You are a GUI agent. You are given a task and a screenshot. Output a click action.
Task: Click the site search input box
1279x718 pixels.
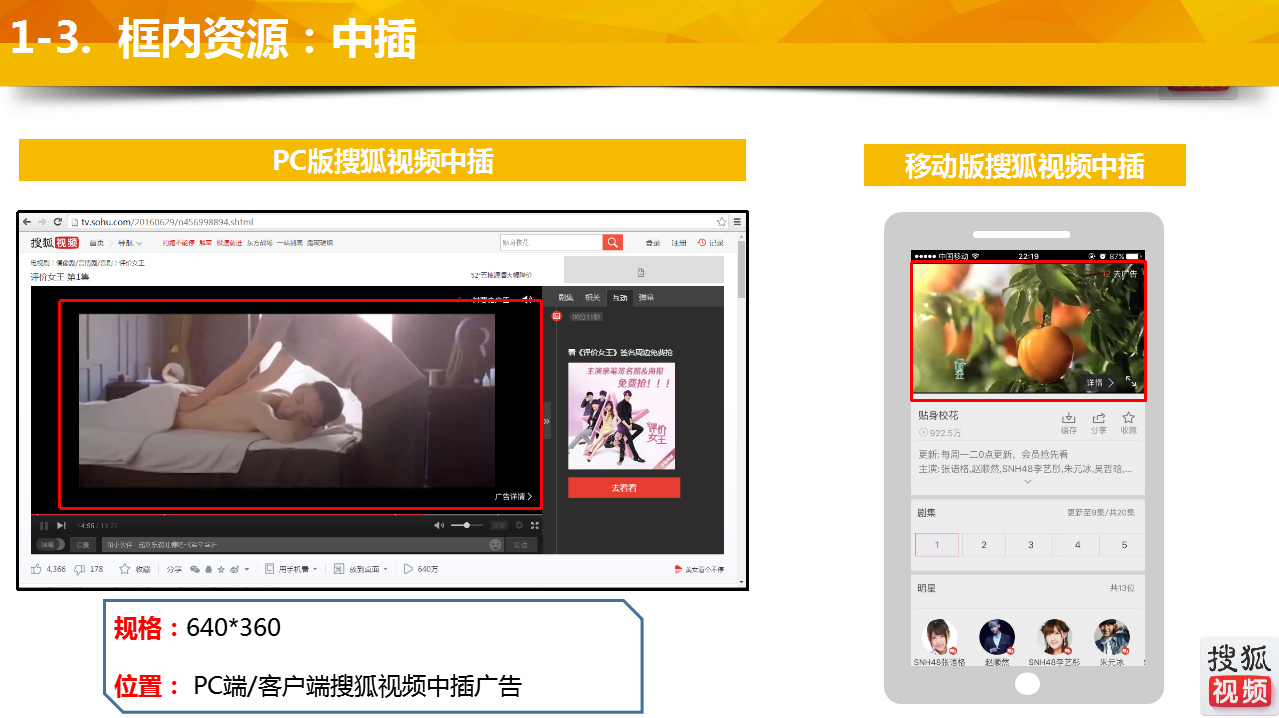tap(551, 243)
